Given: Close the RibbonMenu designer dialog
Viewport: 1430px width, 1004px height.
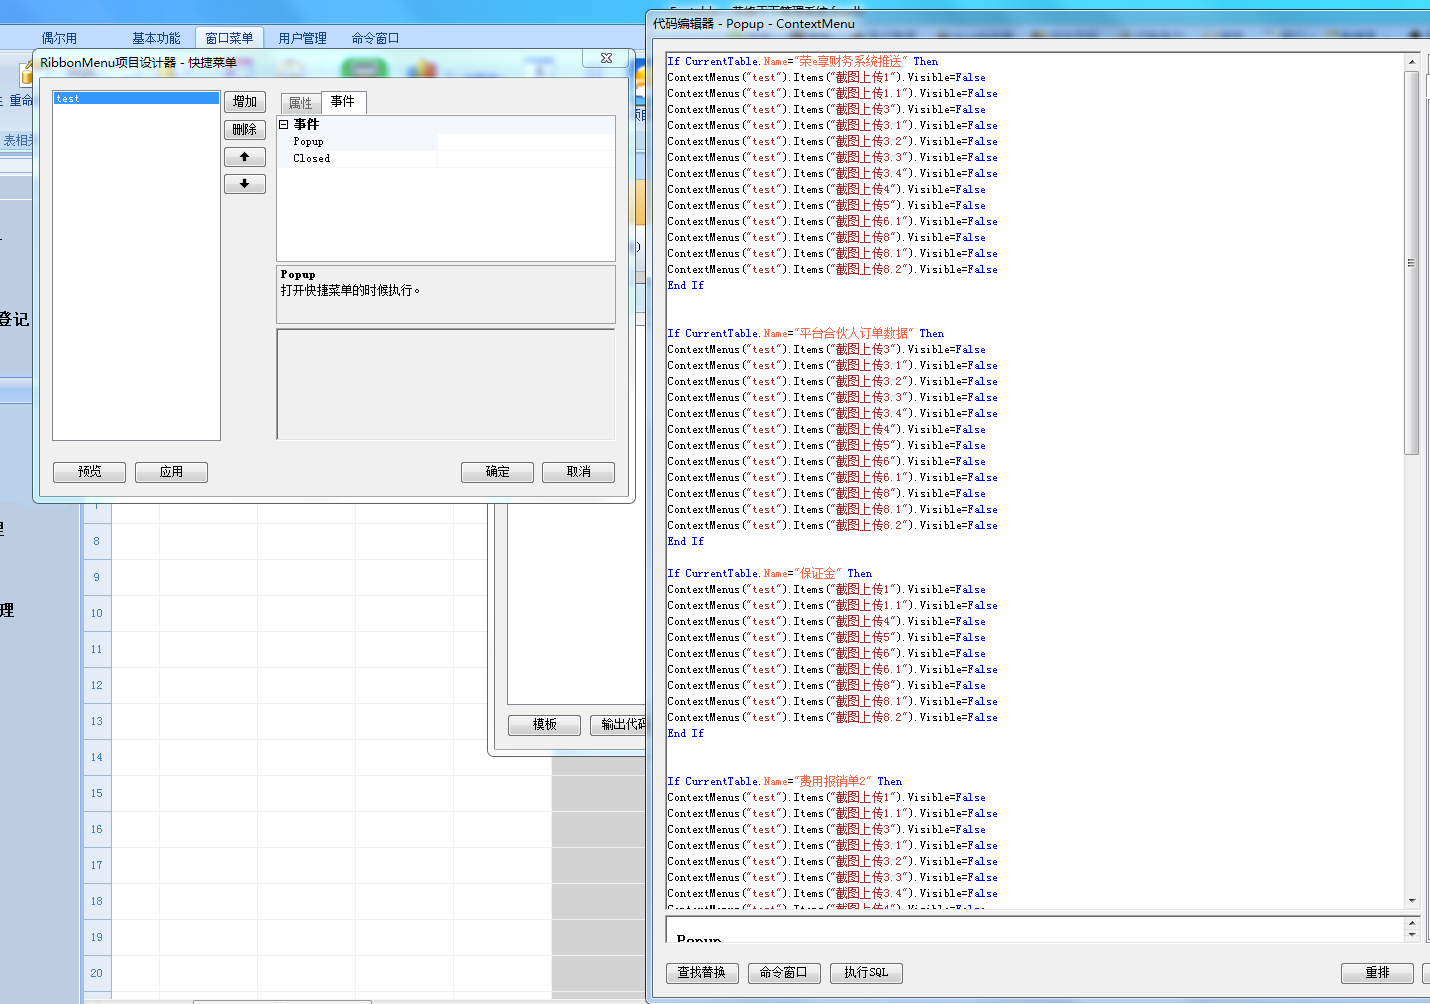Looking at the screenshot, I should coord(606,59).
